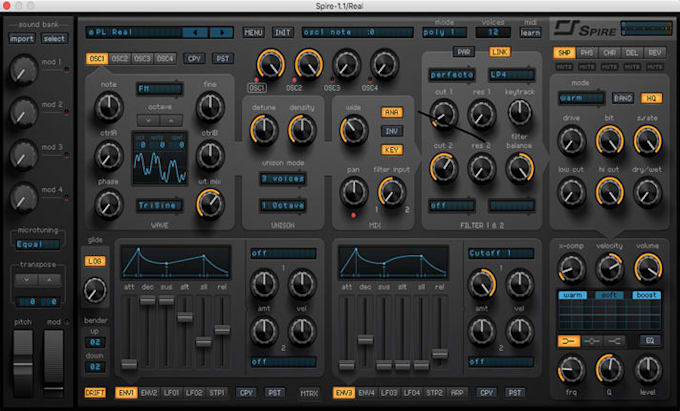Click the OSC3 mix level knob
This screenshot has height=411, width=680.
(346, 64)
